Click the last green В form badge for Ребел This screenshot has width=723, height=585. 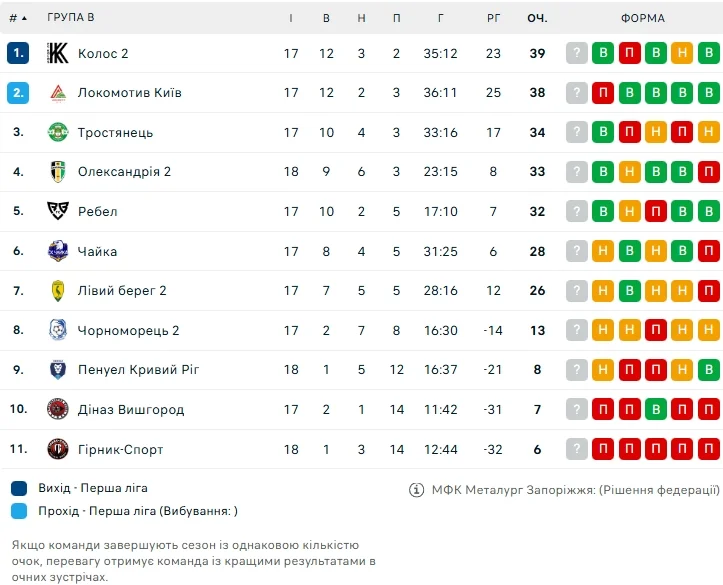click(x=708, y=211)
